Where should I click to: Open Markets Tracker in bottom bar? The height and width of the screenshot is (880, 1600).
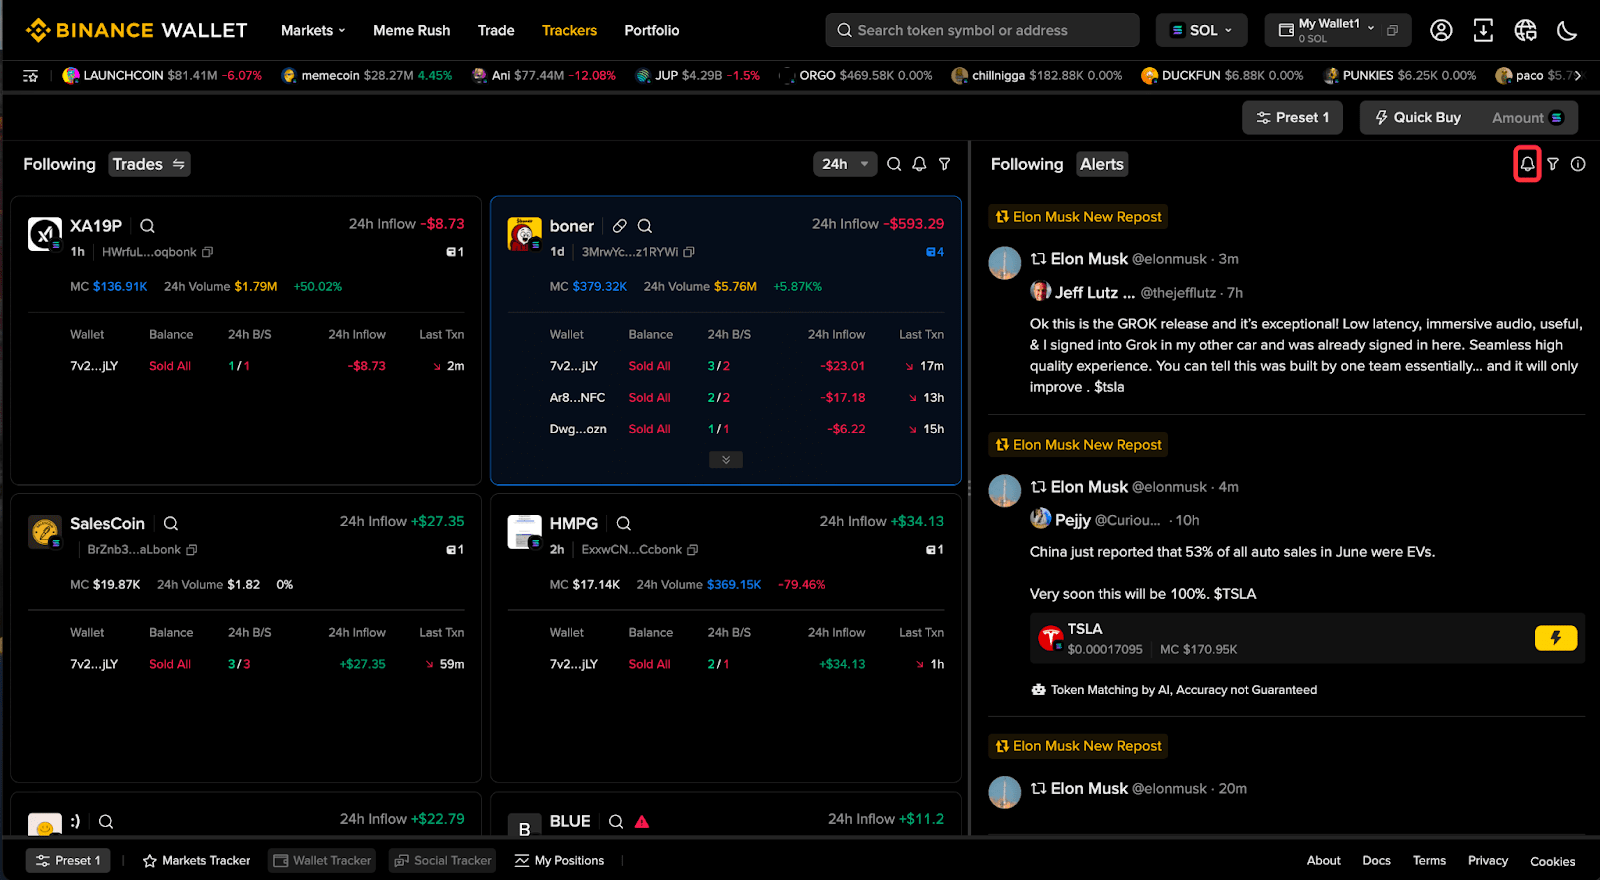tap(196, 860)
